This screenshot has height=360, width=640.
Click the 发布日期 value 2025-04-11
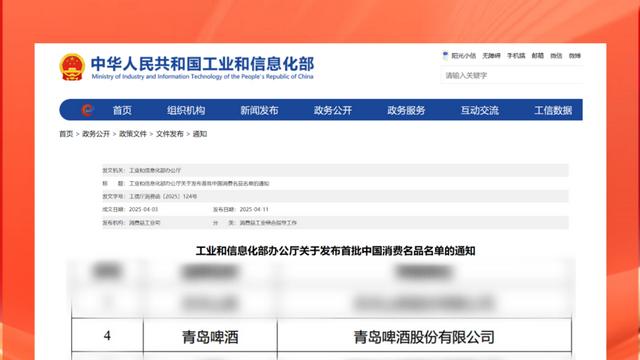(x=254, y=209)
